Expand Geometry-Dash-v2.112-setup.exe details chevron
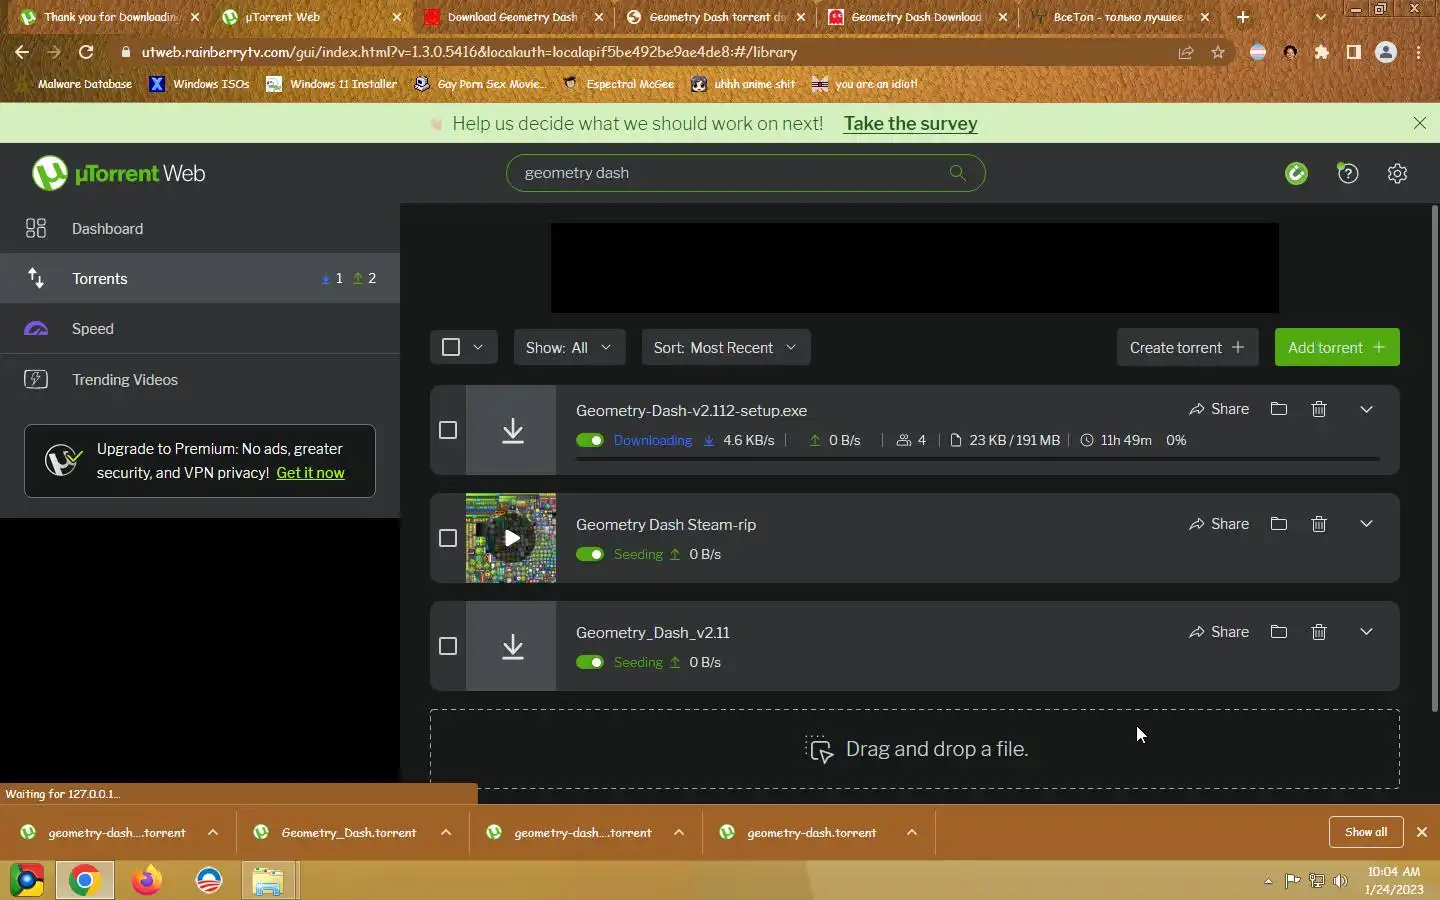The image size is (1440, 900). (x=1366, y=409)
